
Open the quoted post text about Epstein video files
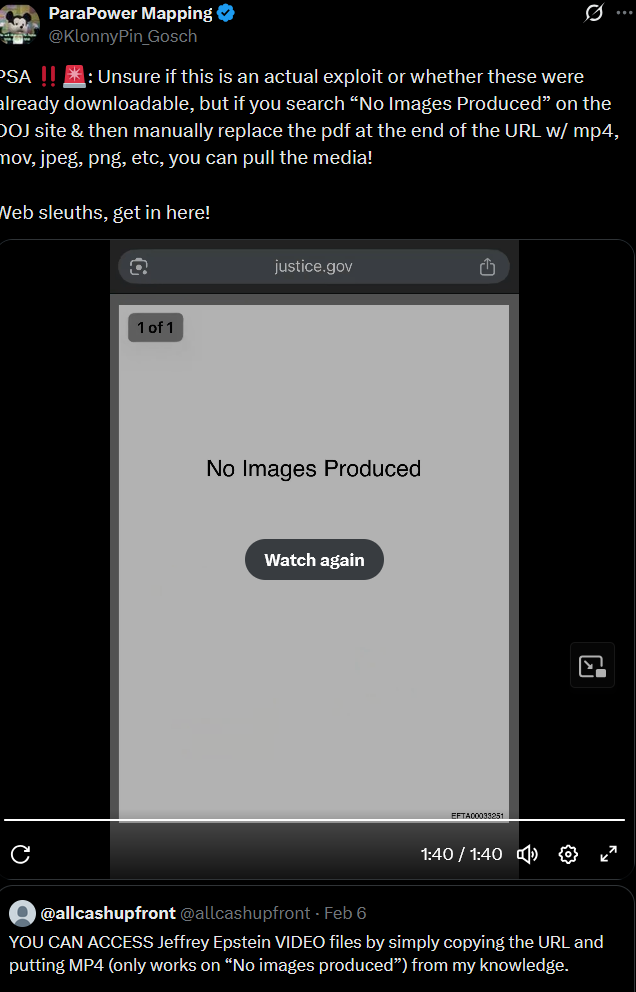coord(306,954)
